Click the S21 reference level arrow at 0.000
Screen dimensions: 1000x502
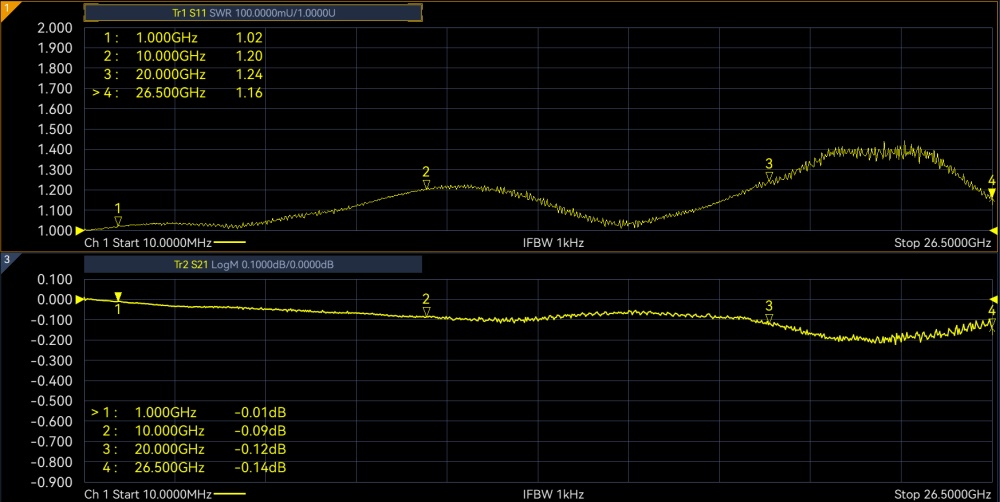(x=80, y=299)
